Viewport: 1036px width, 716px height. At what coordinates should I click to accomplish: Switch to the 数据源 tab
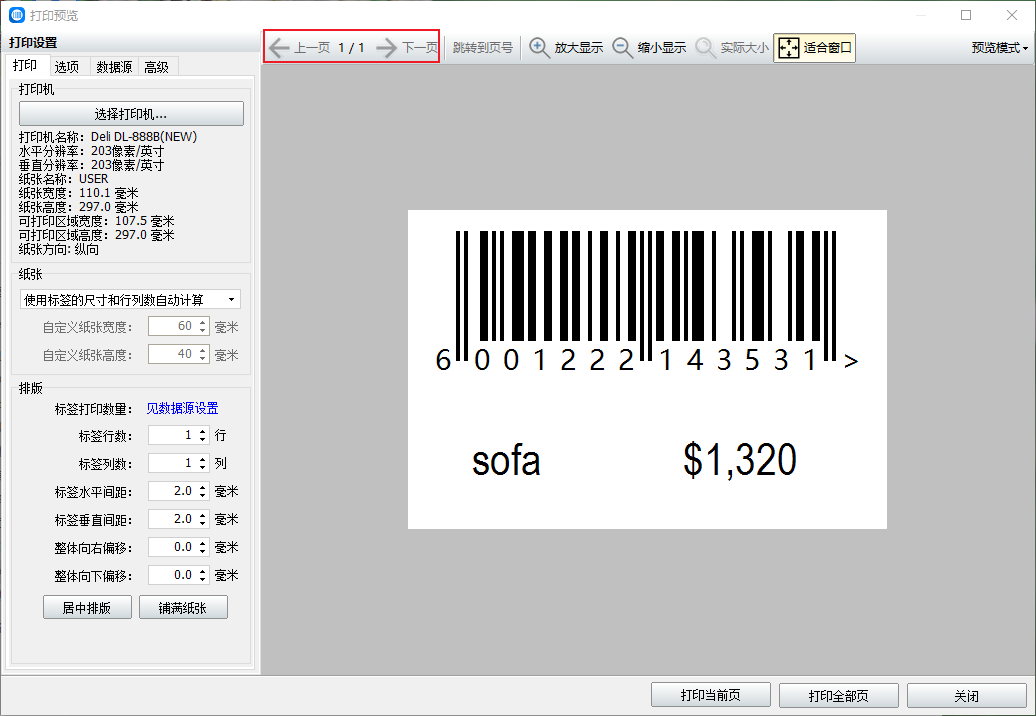[x=114, y=67]
